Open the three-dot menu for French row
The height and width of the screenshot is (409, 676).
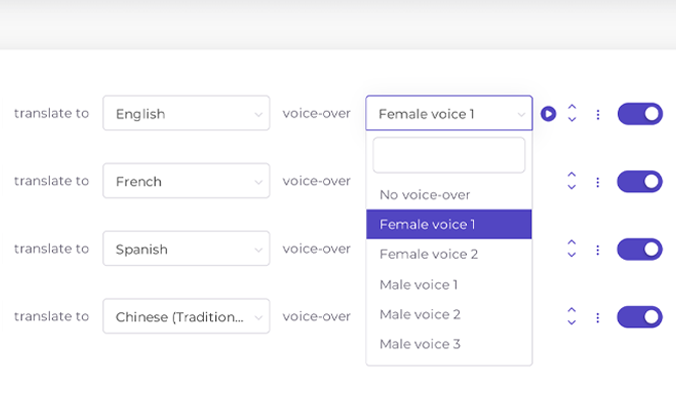tap(597, 182)
